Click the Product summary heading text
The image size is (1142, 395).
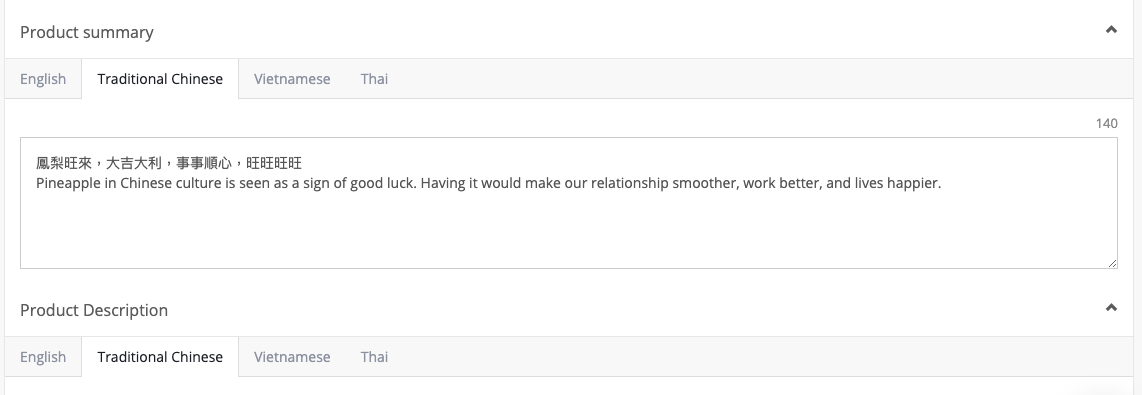pos(87,32)
